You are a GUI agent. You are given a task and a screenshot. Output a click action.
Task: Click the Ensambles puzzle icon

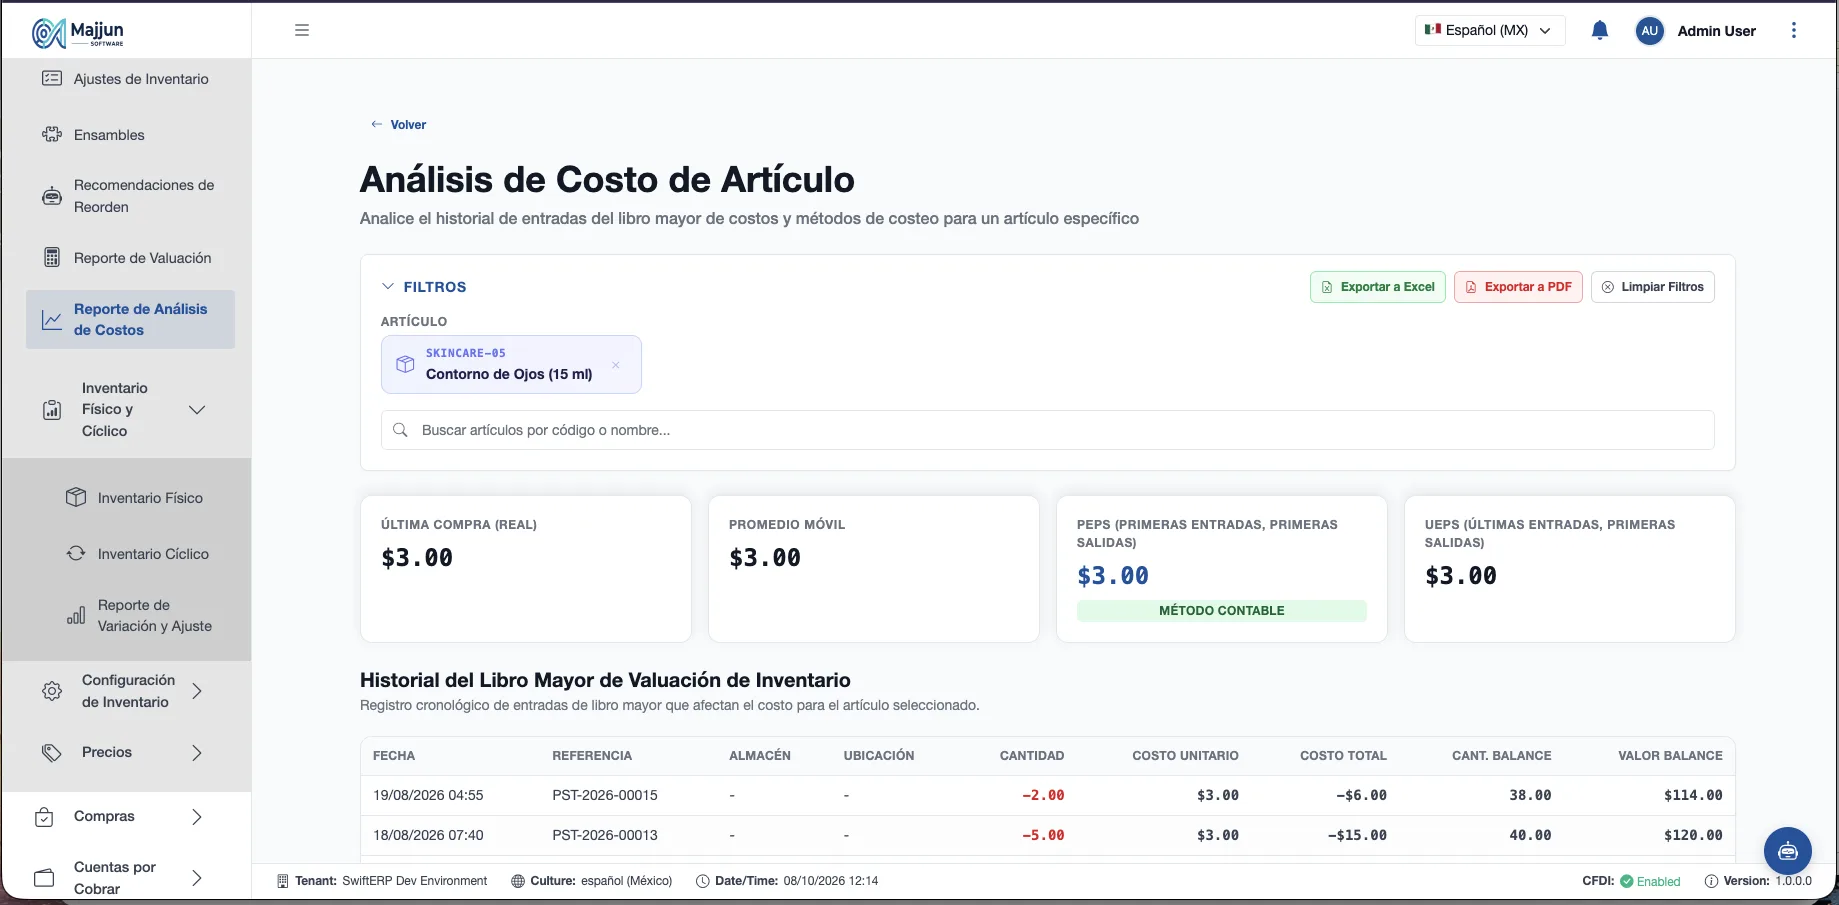[52, 134]
